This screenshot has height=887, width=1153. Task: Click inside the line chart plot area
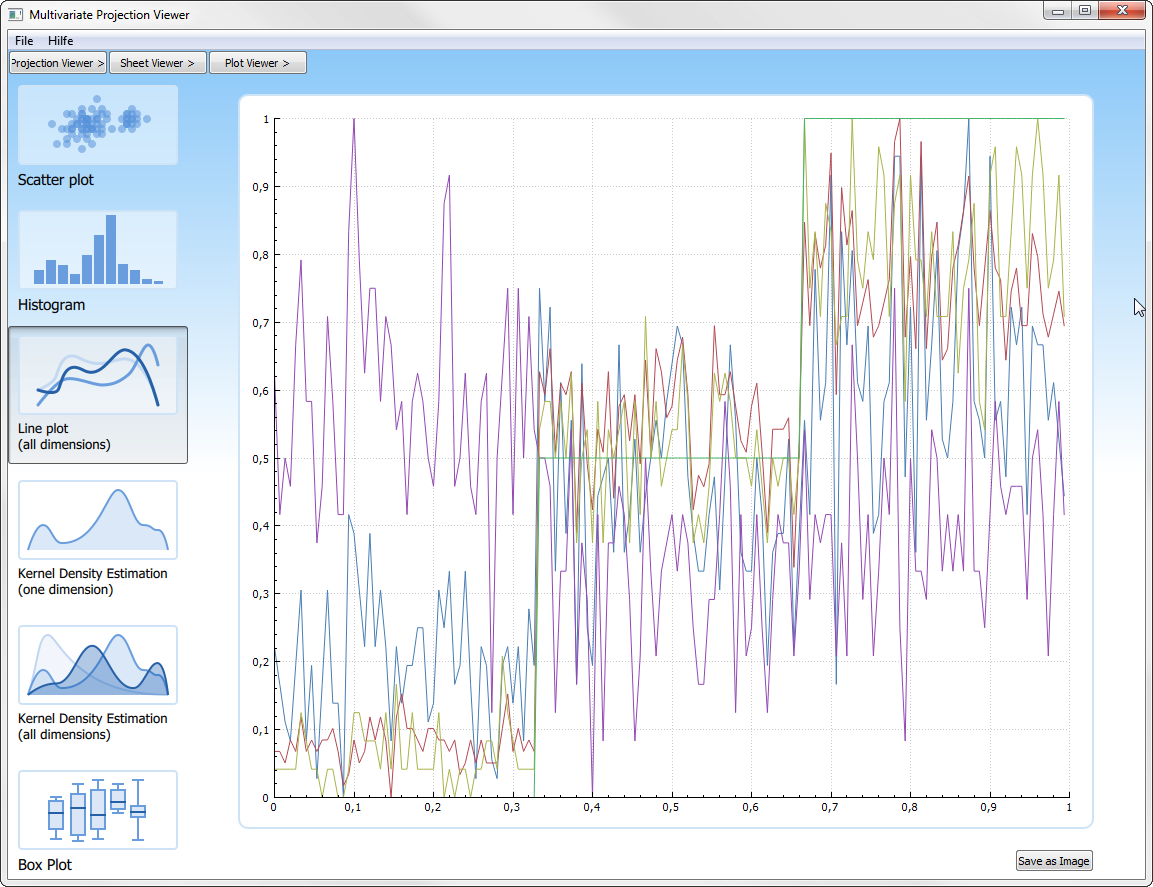pyautogui.click(x=670, y=460)
